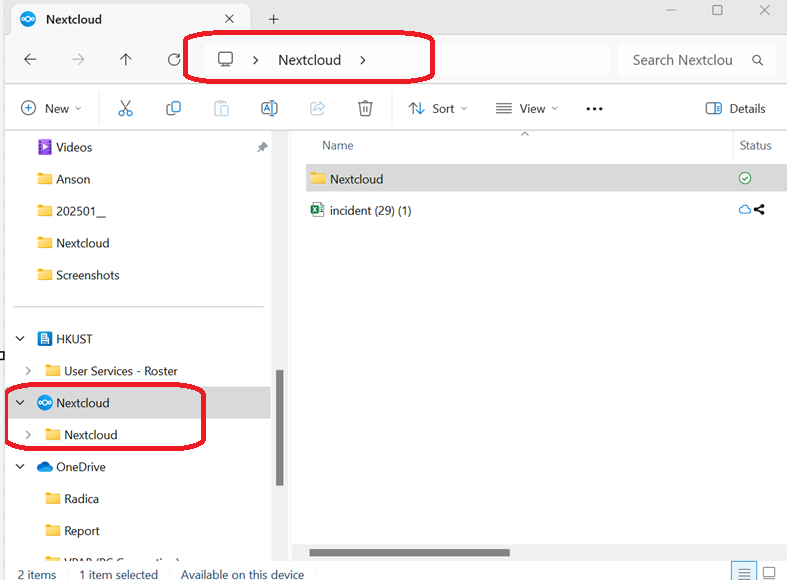Select OneDrive in navigation pane
The image size is (789, 580).
[71, 466]
